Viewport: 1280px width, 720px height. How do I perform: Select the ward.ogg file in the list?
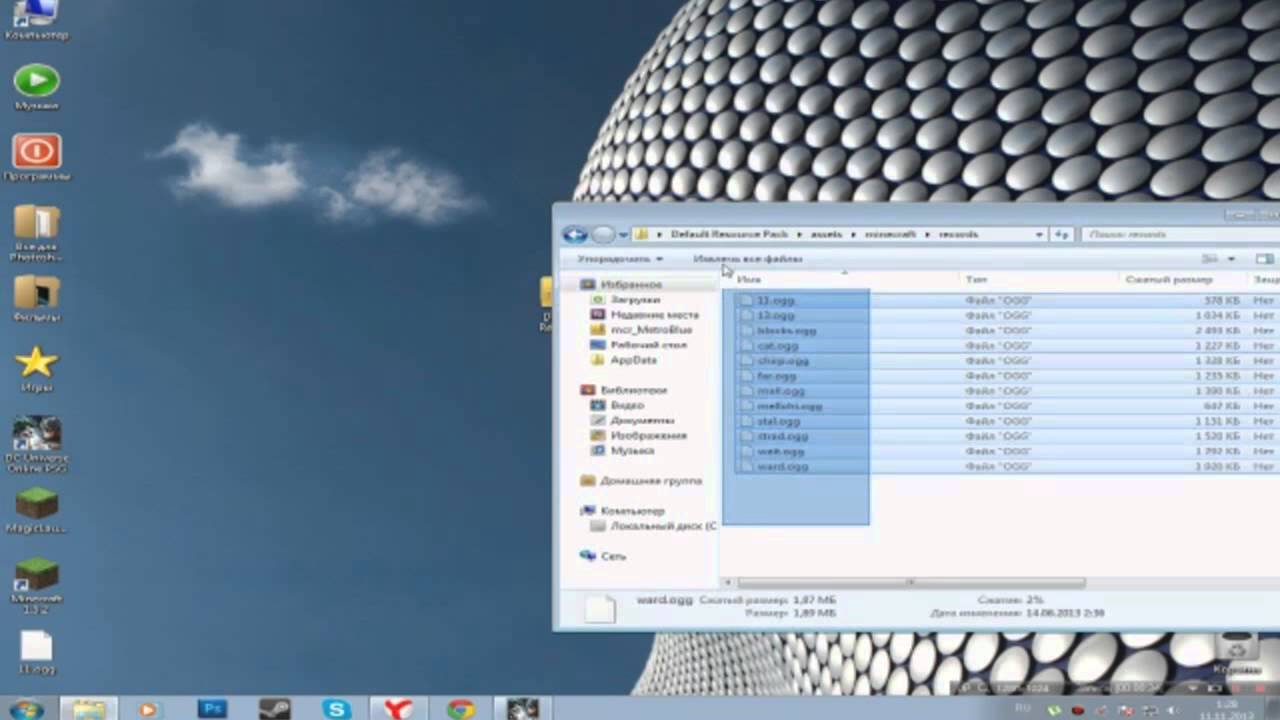point(783,466)
